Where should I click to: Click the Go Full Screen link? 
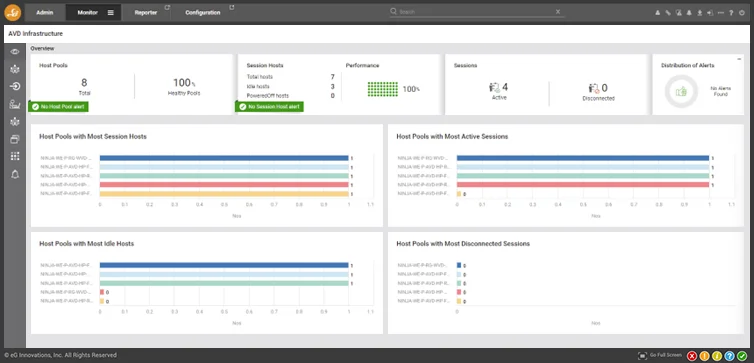666,355
